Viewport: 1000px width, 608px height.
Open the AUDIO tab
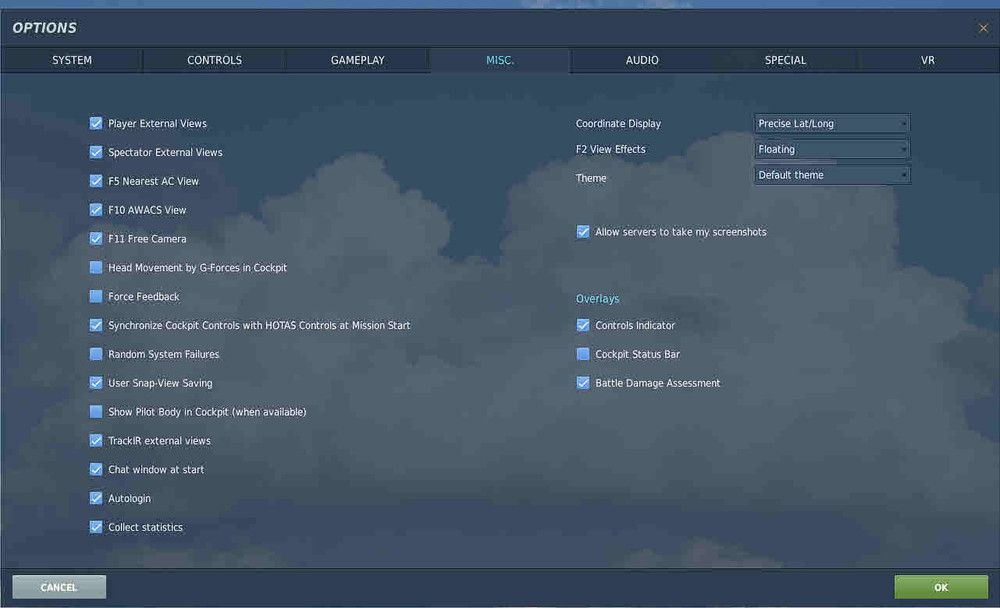642,60
